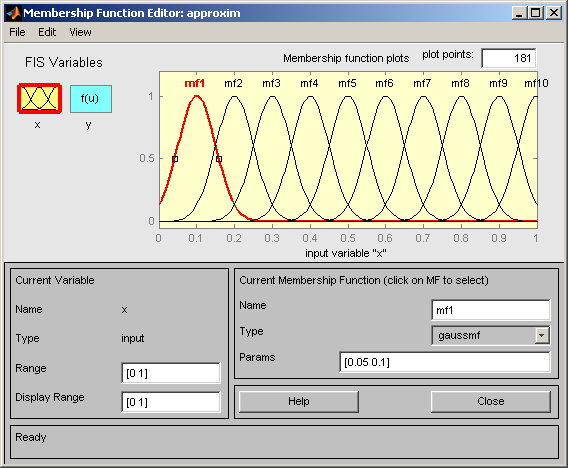Viewport: 568px width, 468px height.
Task: Click the 0.5 x-axis tick label
Action: pyautogui.click(x=348, y=238)
